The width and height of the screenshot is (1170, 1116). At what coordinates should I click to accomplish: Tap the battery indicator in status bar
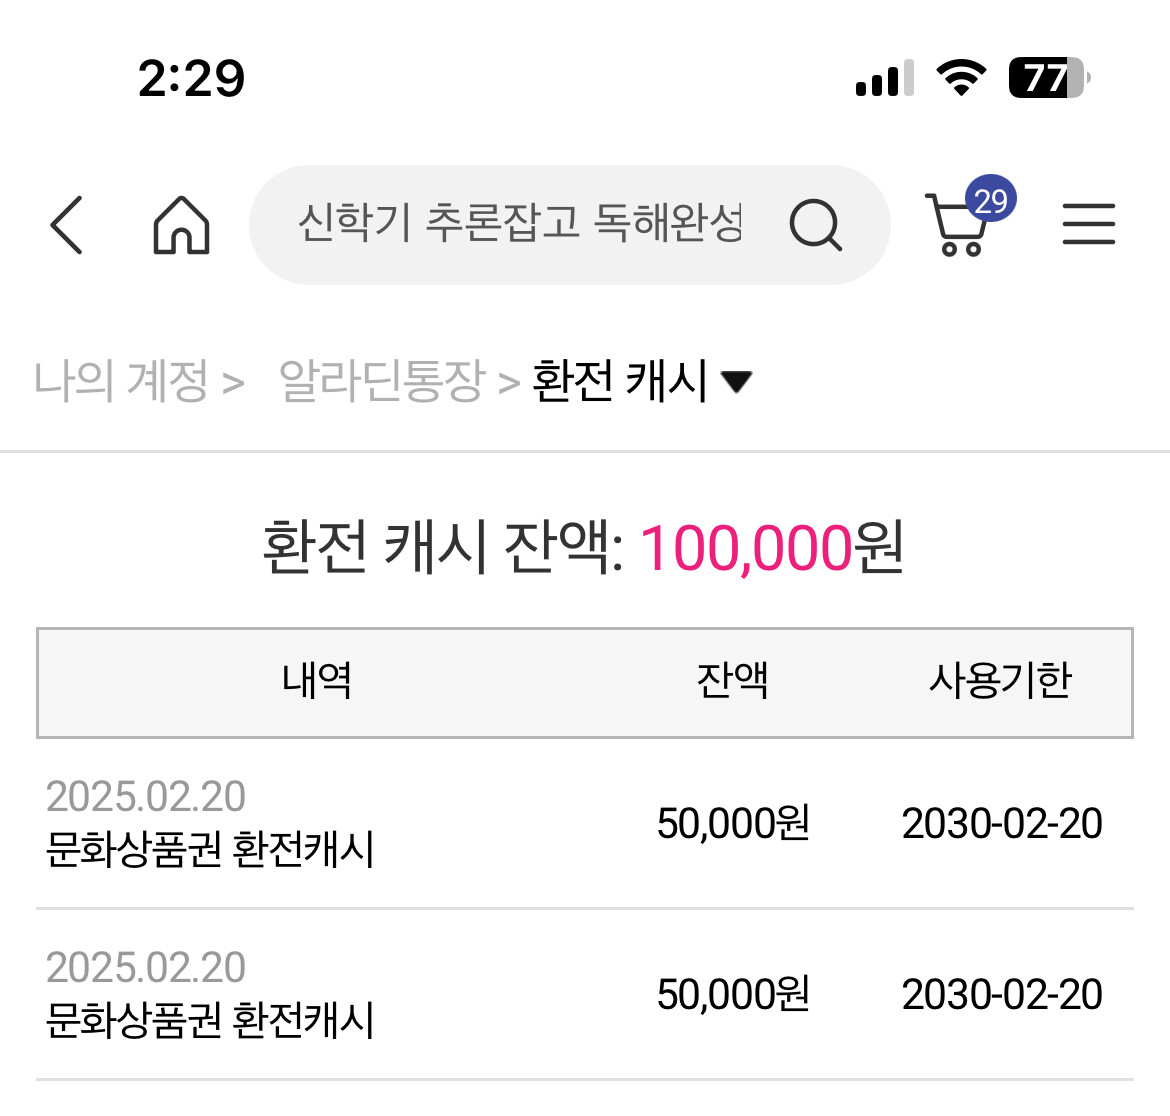1047,78
